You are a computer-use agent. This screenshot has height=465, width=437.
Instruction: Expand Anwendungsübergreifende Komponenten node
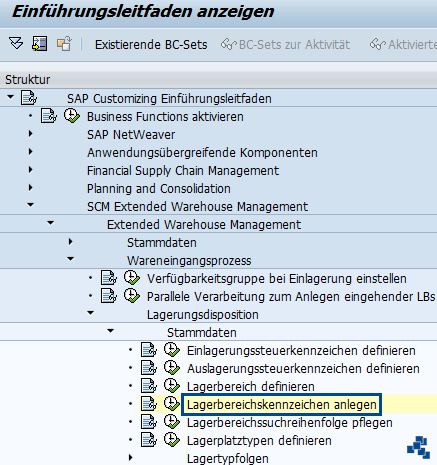pyautogui.click(x=30, y=152)
